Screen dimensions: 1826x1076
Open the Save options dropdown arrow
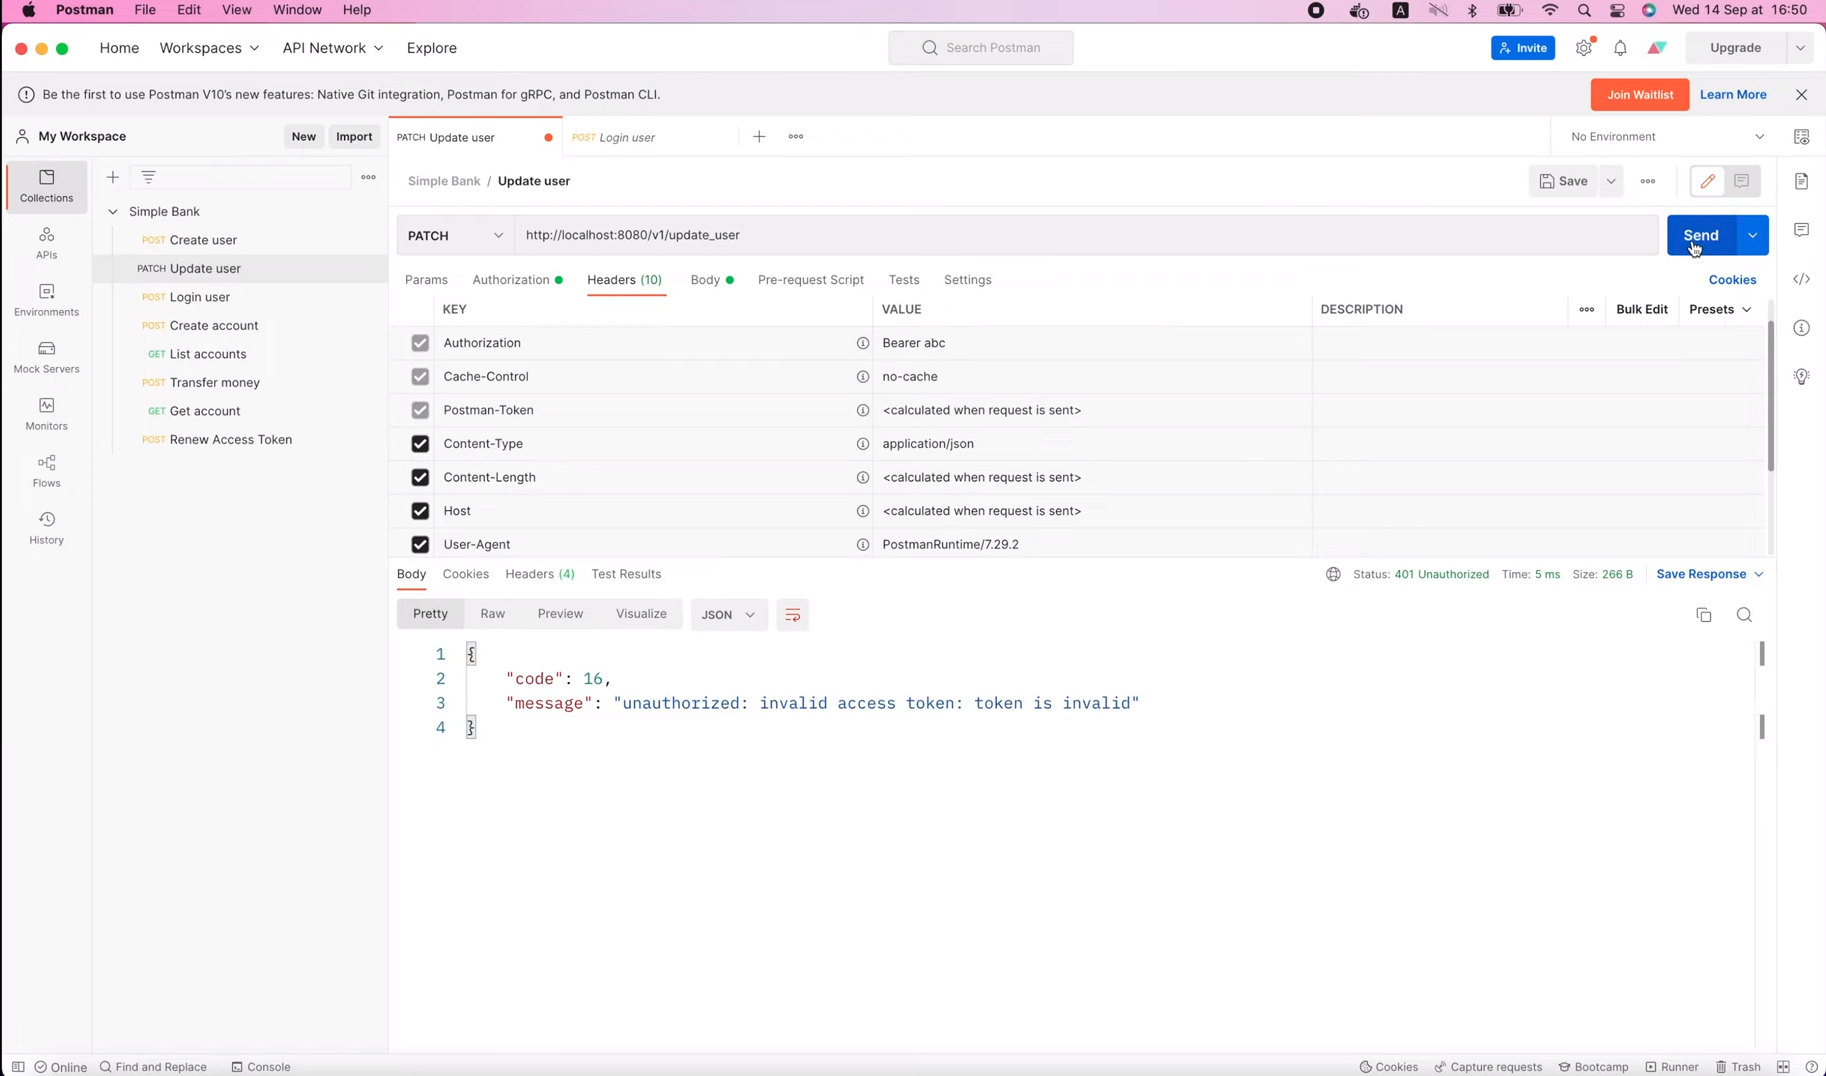tap(1611, 181)
